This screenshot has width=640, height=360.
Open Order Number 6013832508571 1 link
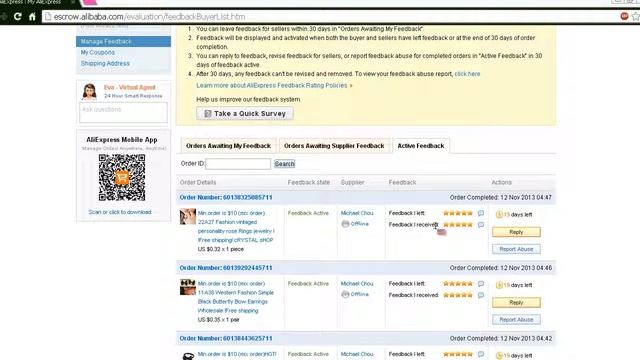[226, 198]
